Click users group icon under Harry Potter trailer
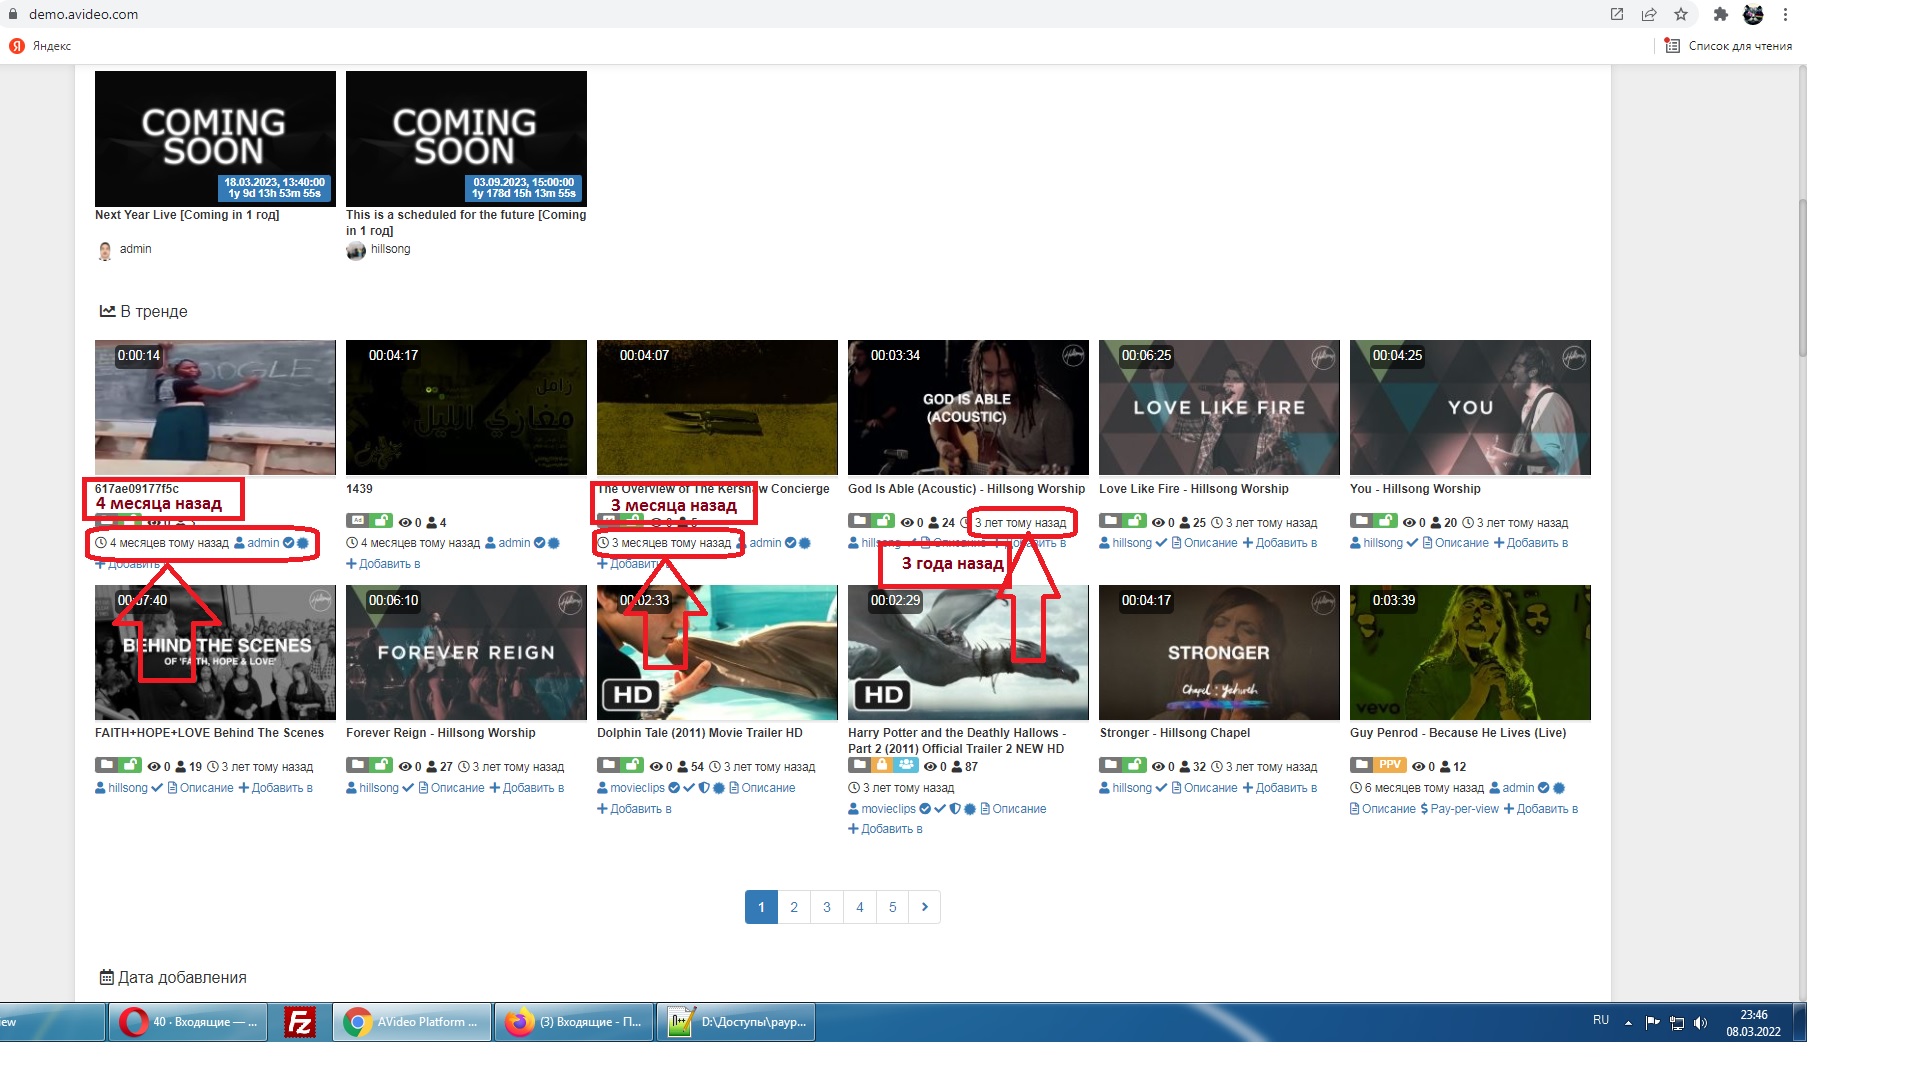1920x1080 pixels. [x=906, y=765]
